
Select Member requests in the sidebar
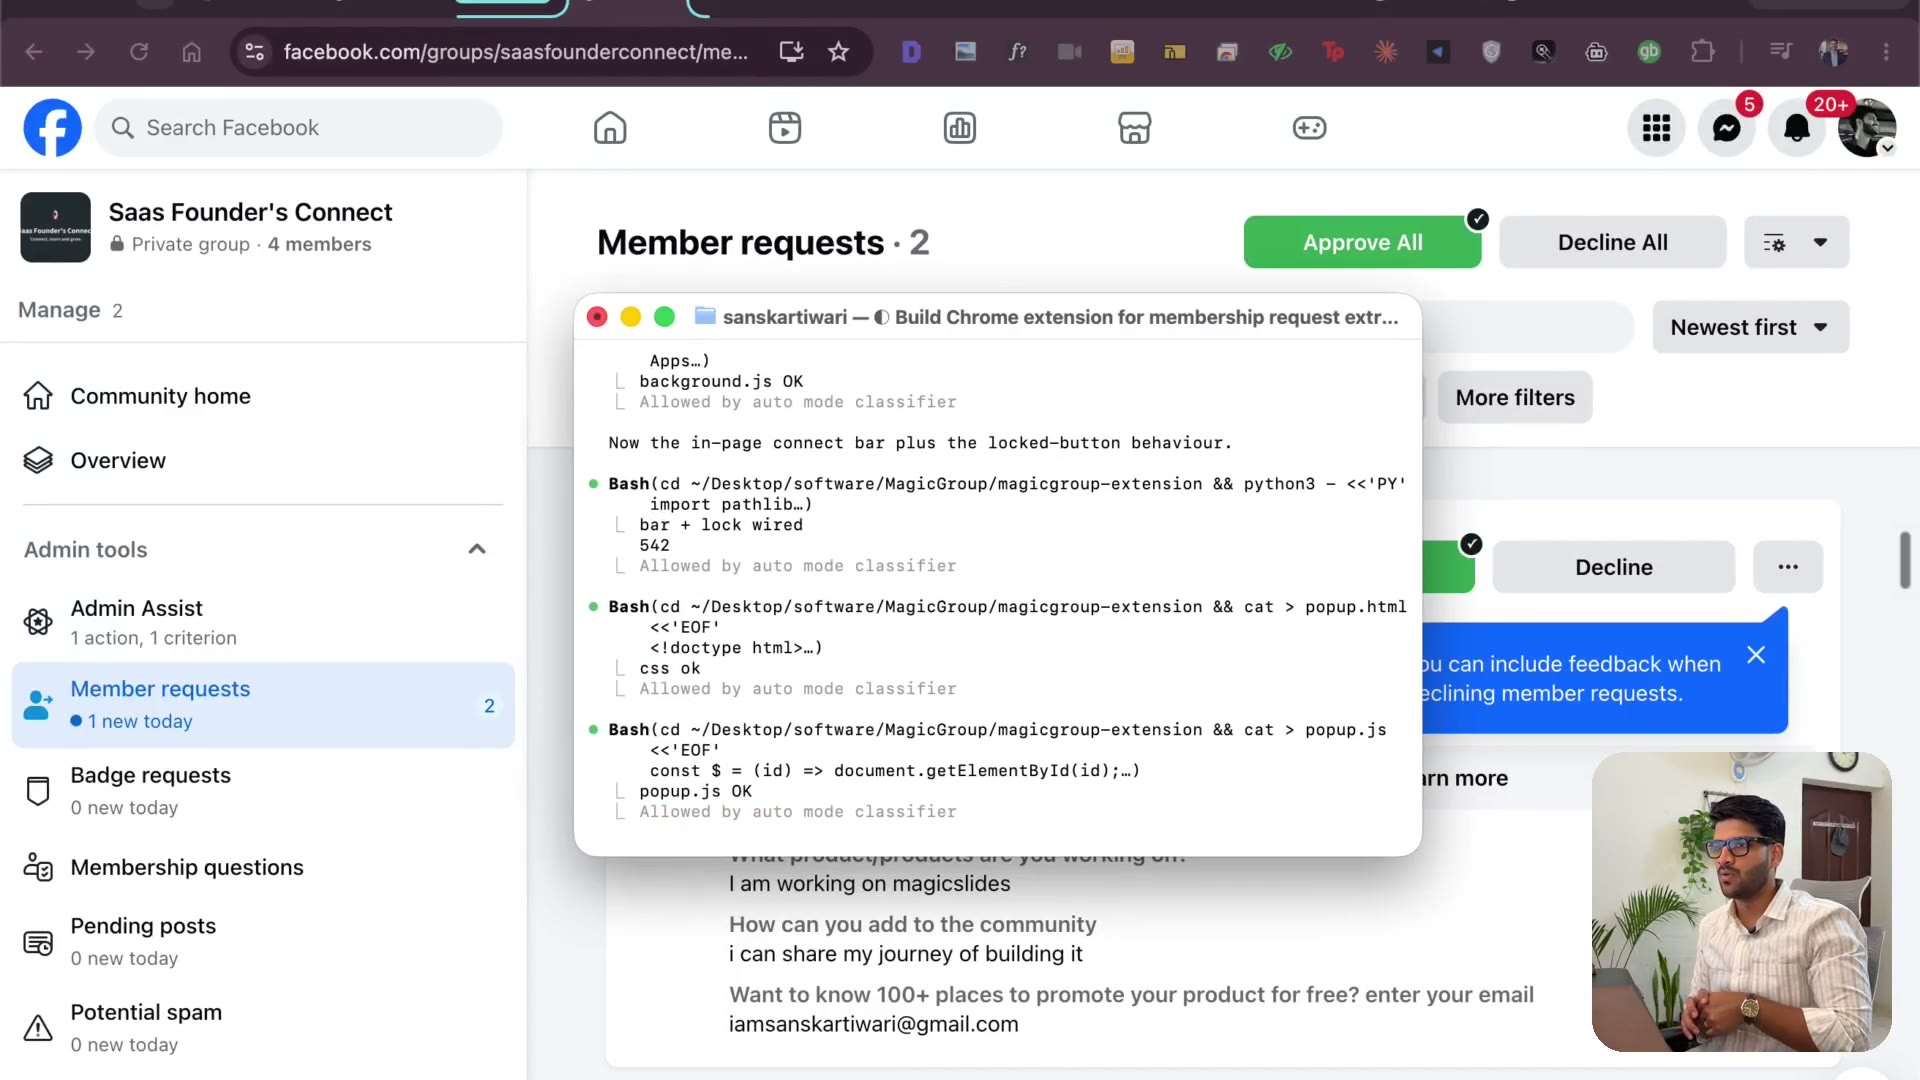click(263, 705)
